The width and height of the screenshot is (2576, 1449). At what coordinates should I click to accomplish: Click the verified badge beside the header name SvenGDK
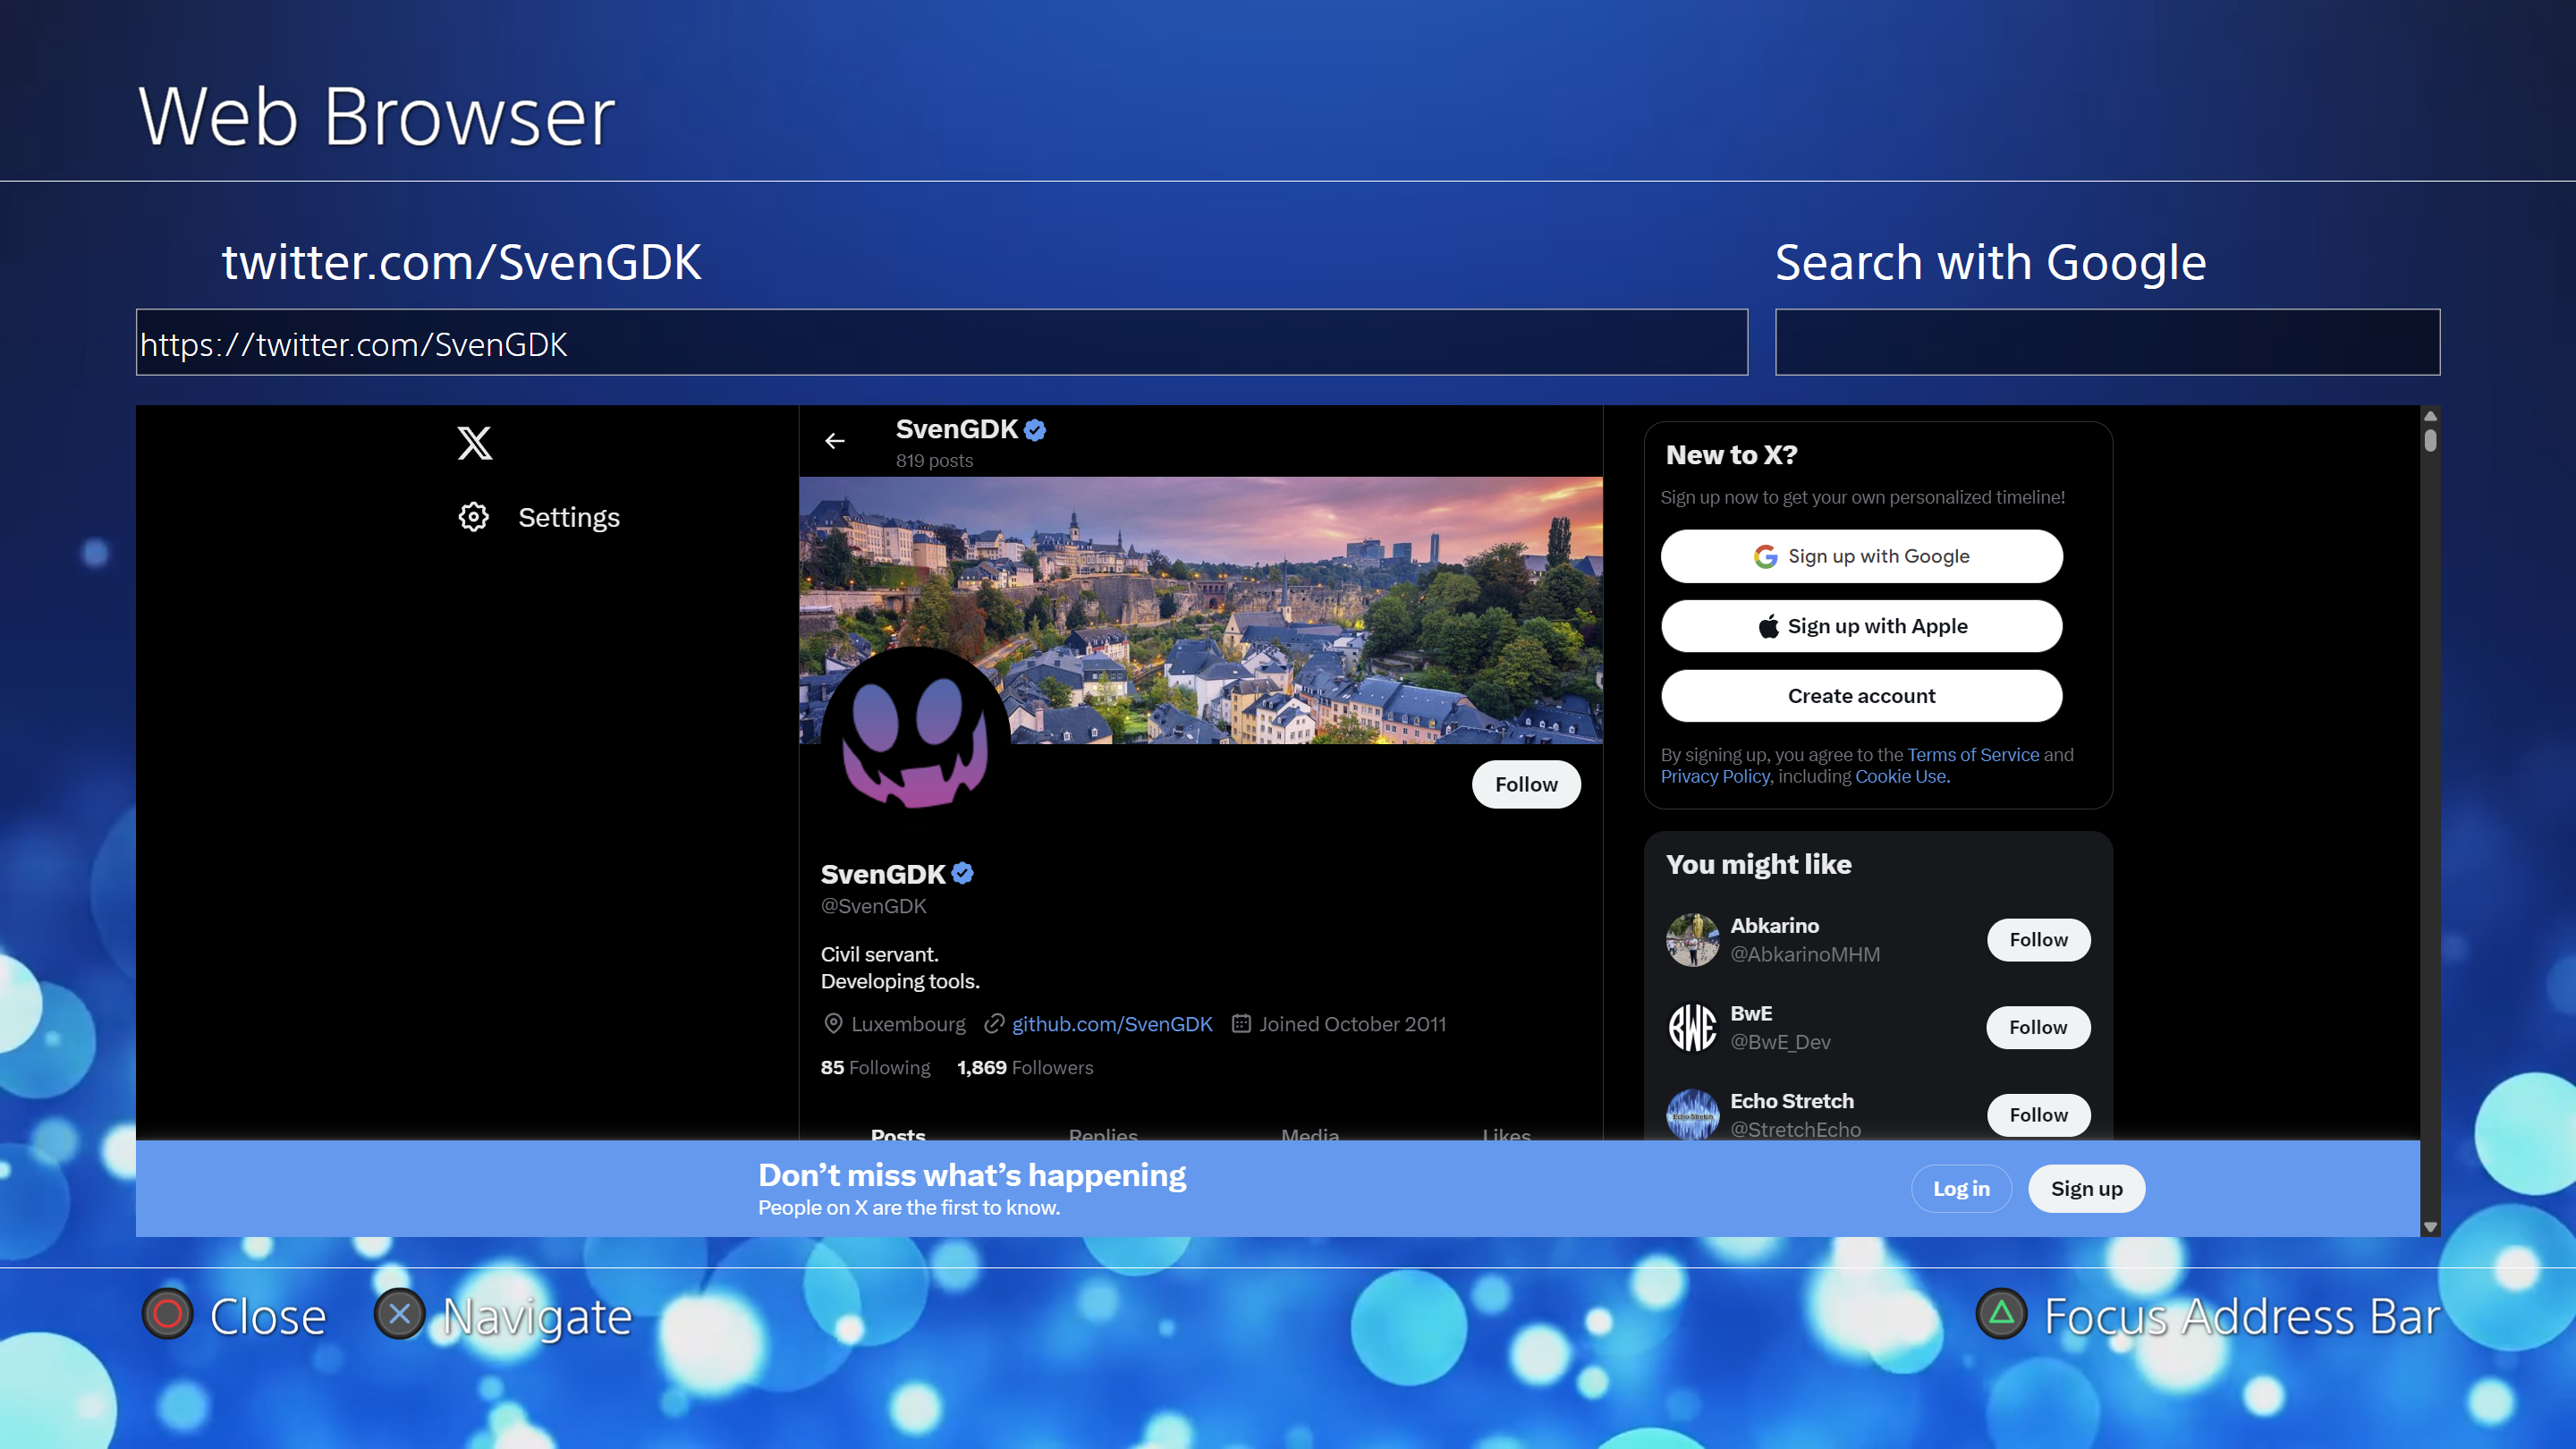pos(1035,430)
